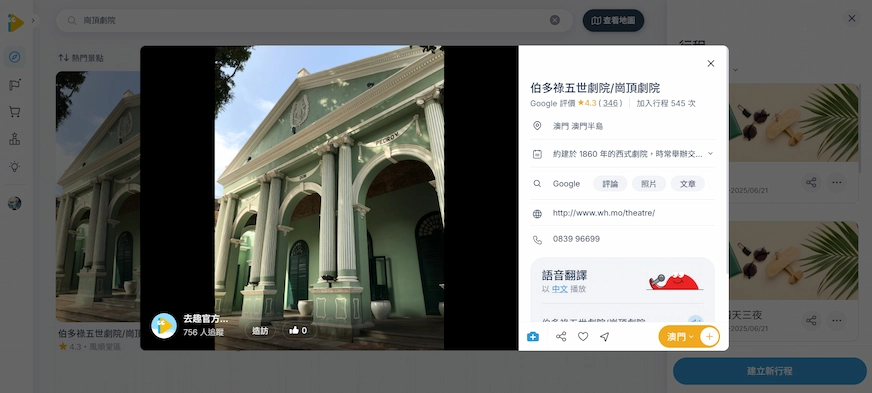Image resolution: width=872 pixels, height=393 pixels.
Task: Like the photo with thumbs-up button
Action: 299,331
